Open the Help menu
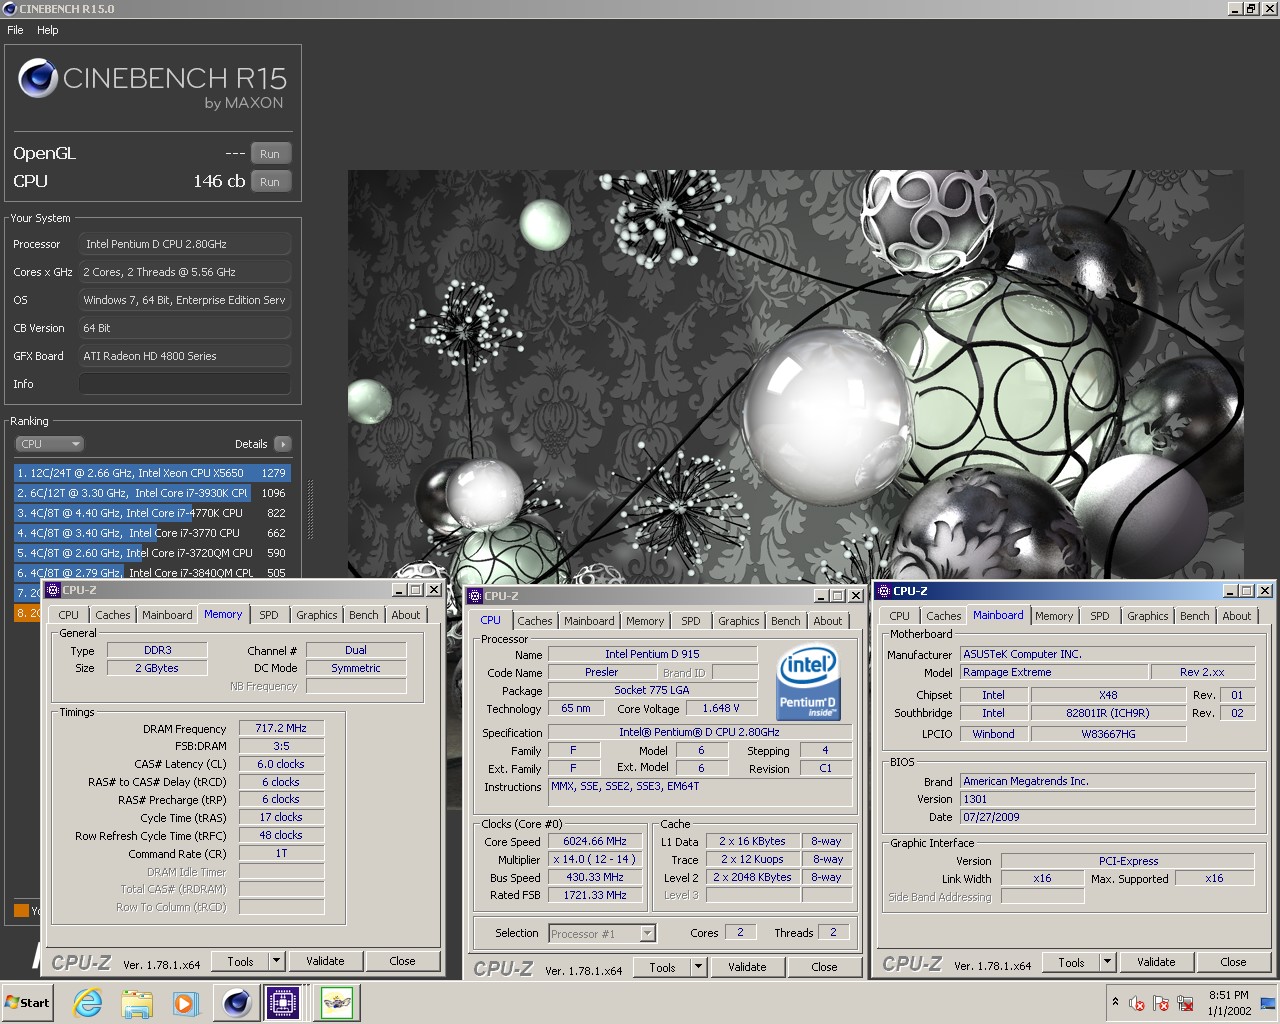The height and width of the screenshot is (1024, 1280). [48, 30]
